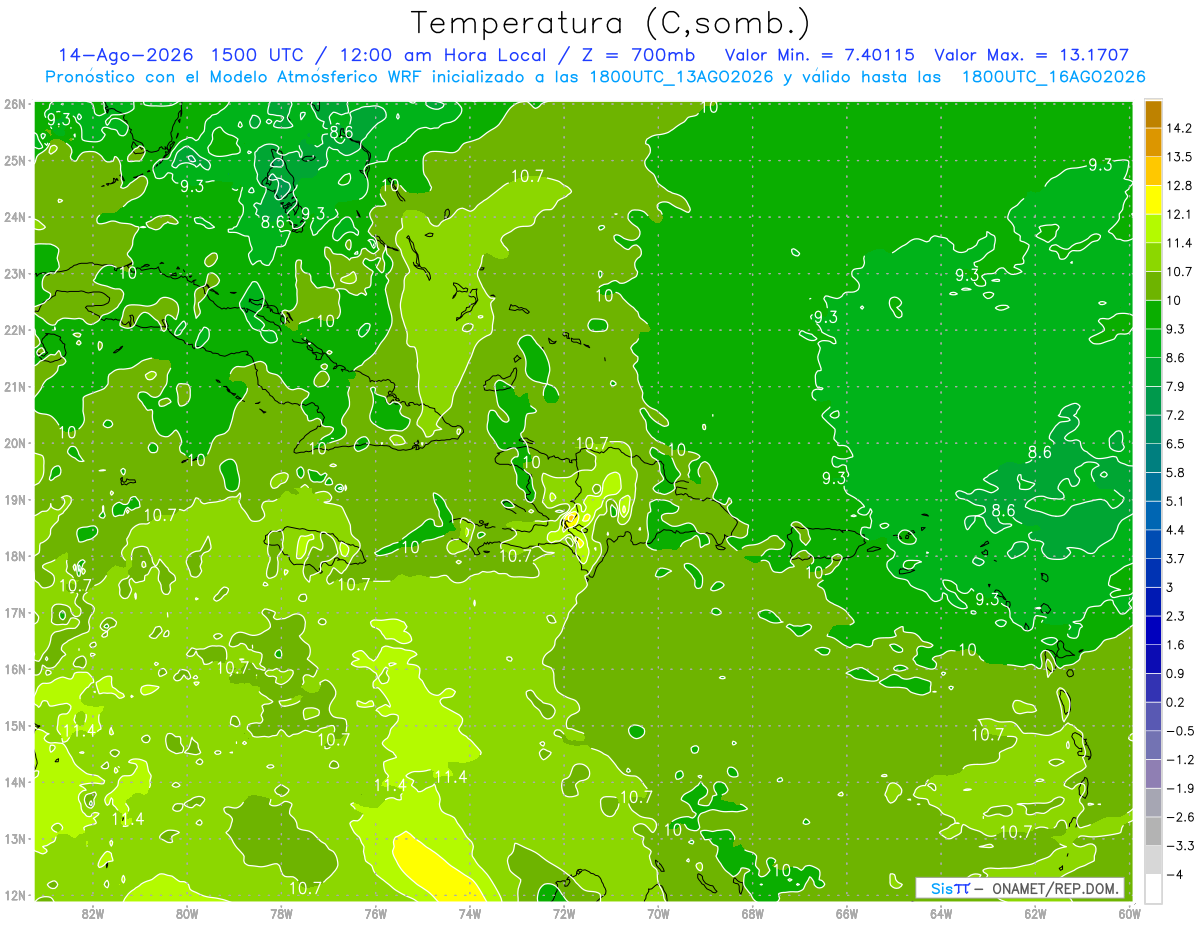Click colorbar label '13.5'
Screen dimensions: 1200x927
(1178, 157)
